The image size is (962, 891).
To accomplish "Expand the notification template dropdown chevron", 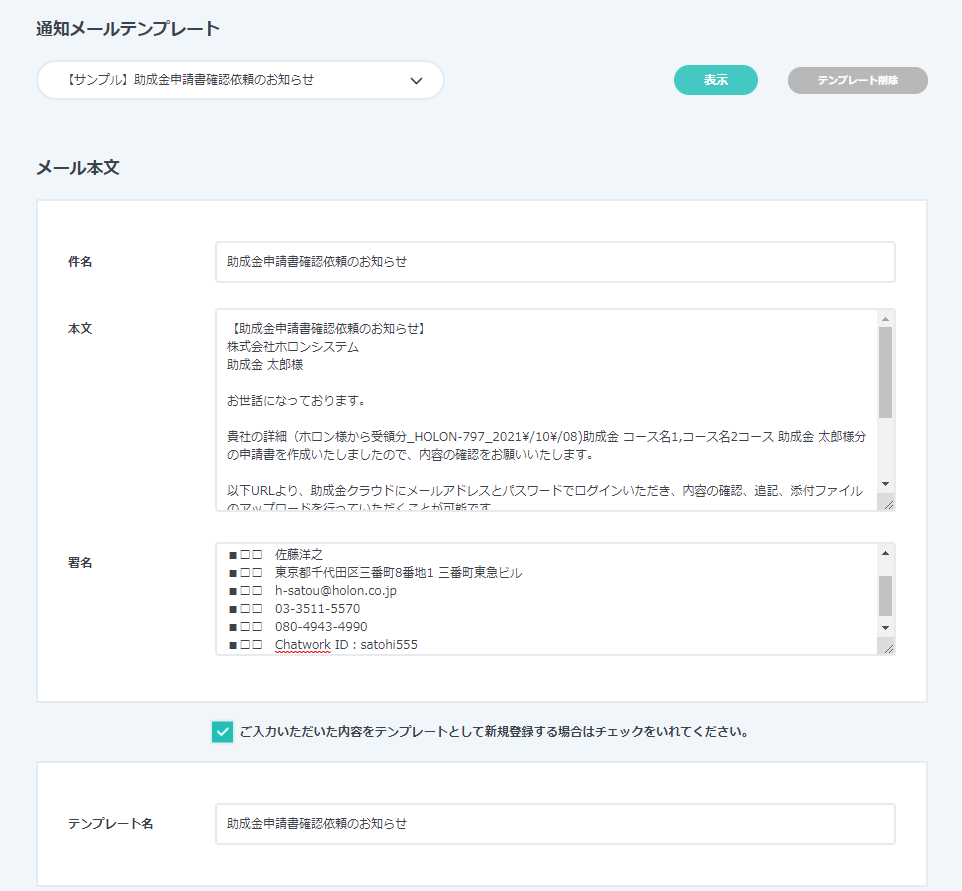I will [417, 81].
